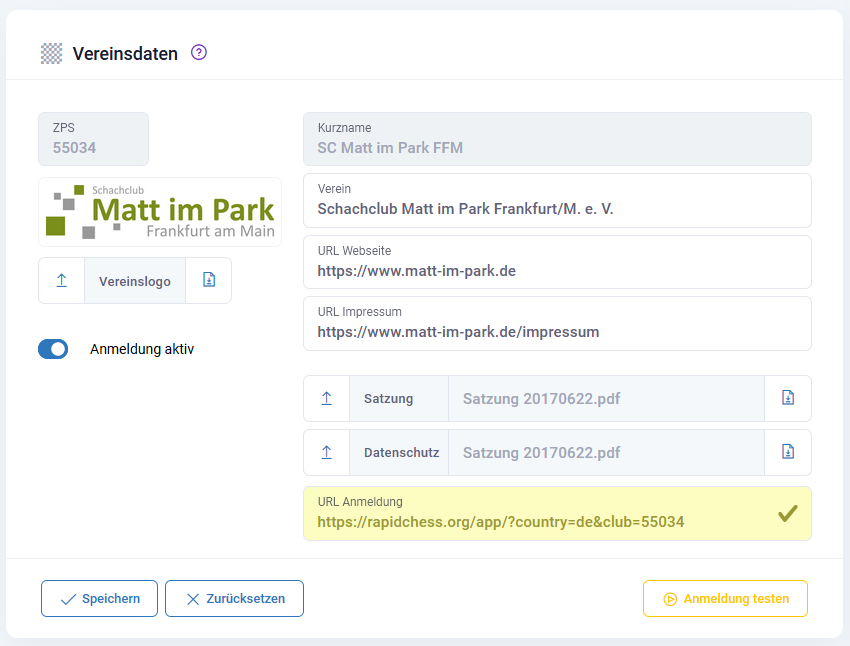Focus the URL Webseite field
Image resolution: width=850 pixels, height=646 pixels.
[557, 271]
